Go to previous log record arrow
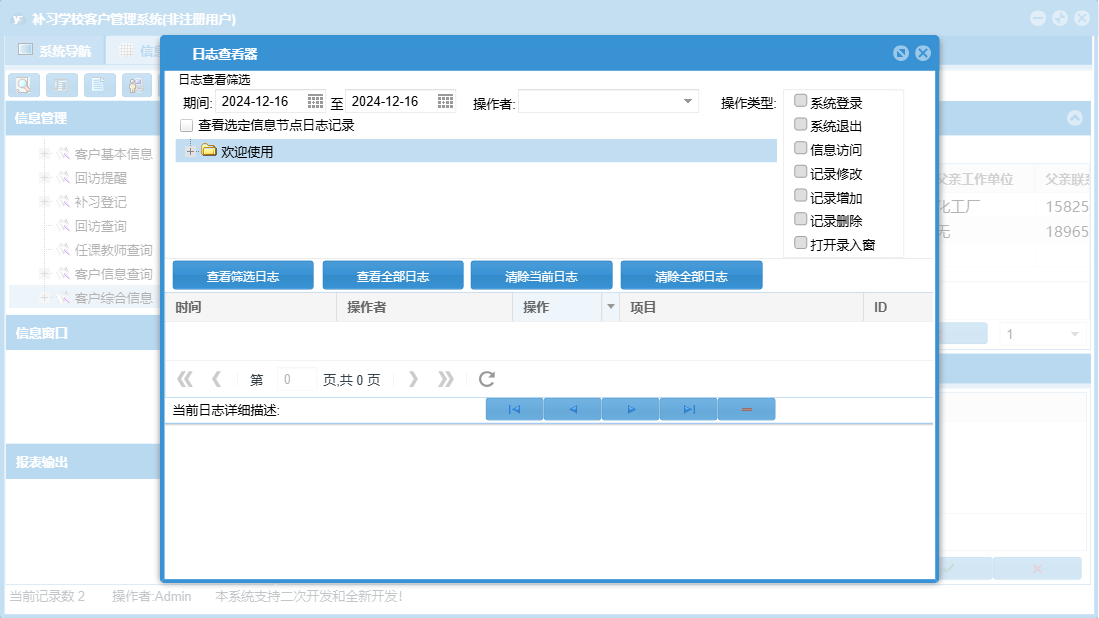 (572, 409)
